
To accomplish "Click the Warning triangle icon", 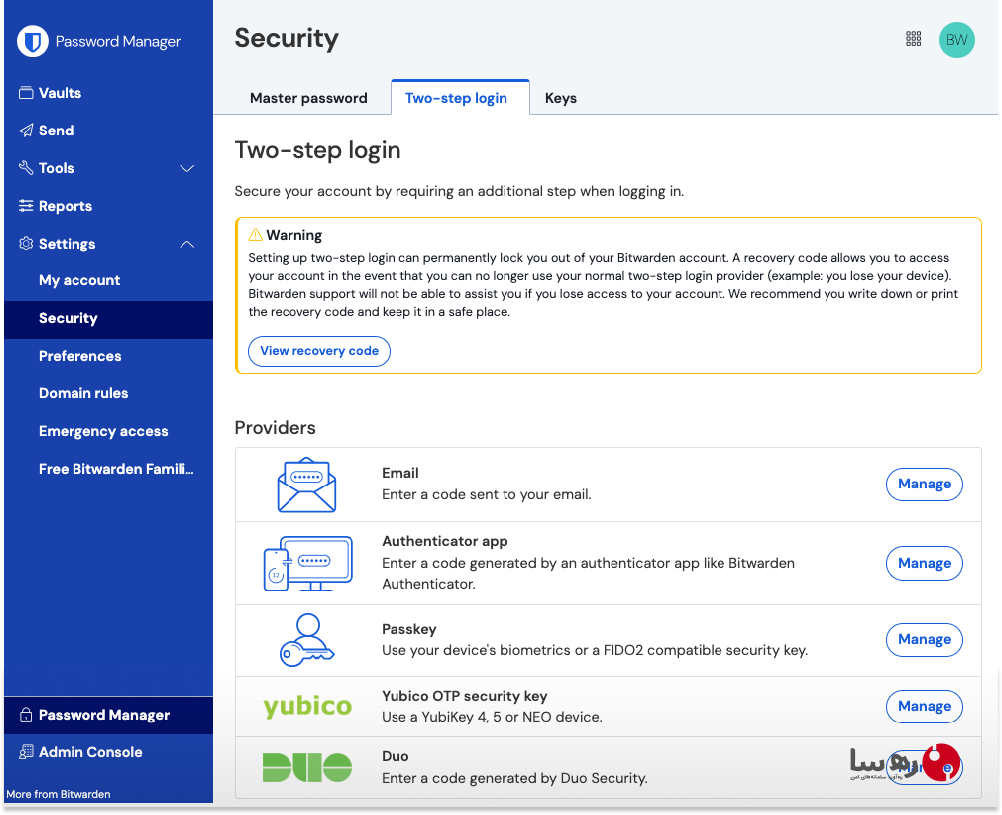I will point(256,235).
